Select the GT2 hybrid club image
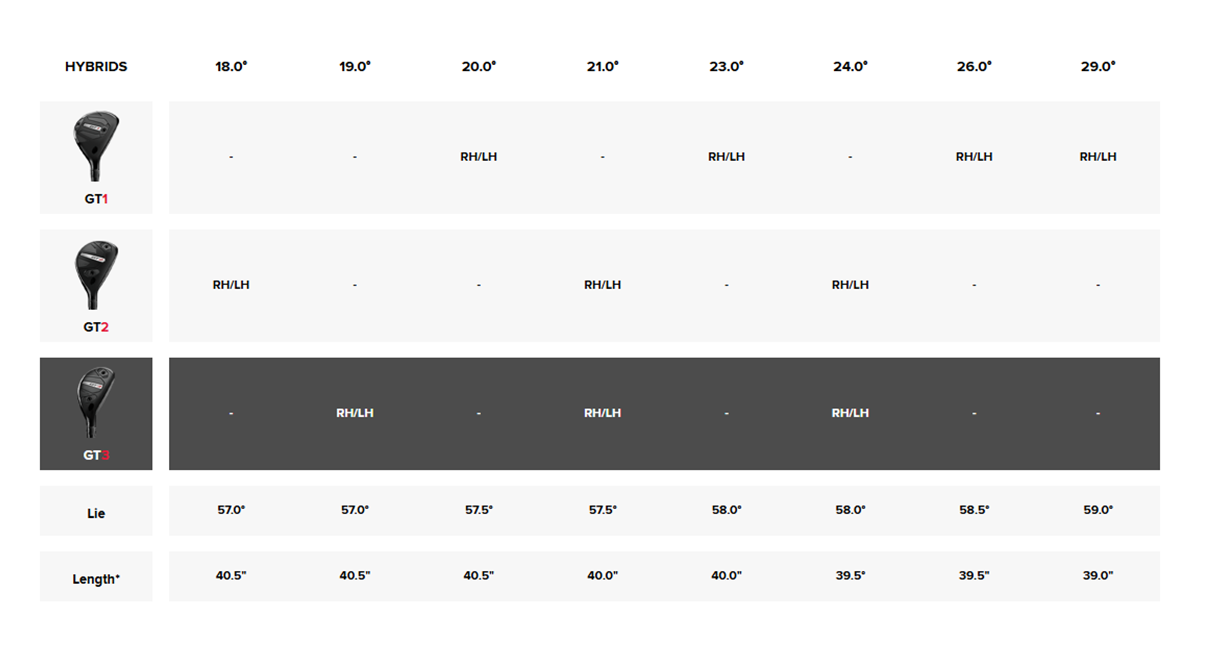This screenshot has height=646, width=1205. pos(96,275)
